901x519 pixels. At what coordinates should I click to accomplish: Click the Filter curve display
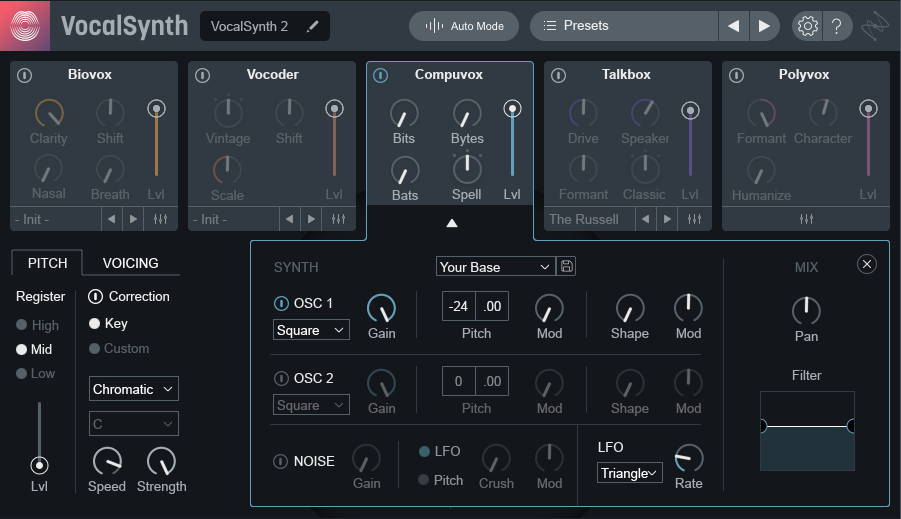(807, 431)
